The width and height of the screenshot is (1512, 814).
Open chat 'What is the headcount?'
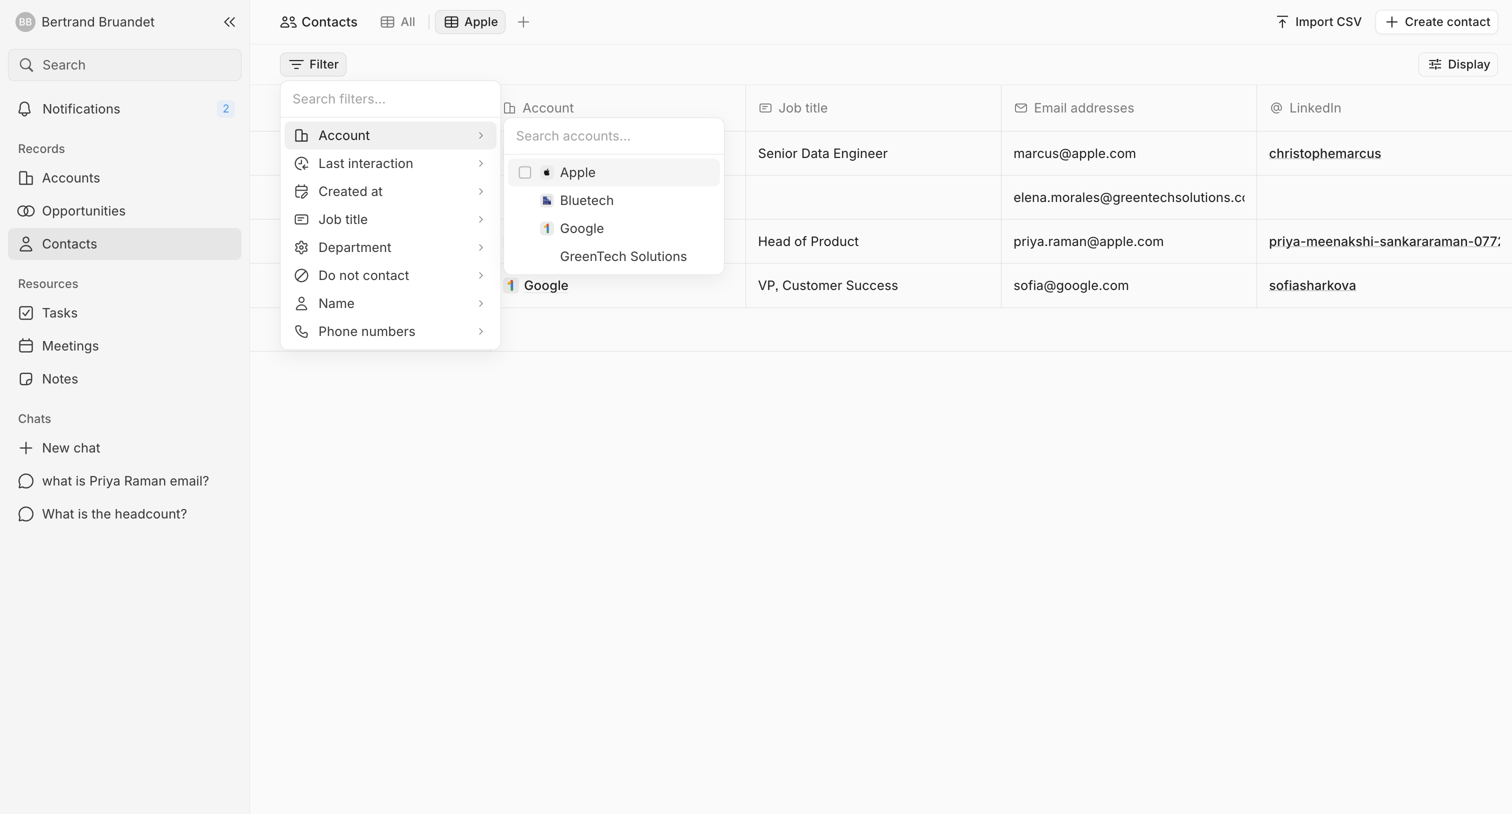tap(125, 514)
